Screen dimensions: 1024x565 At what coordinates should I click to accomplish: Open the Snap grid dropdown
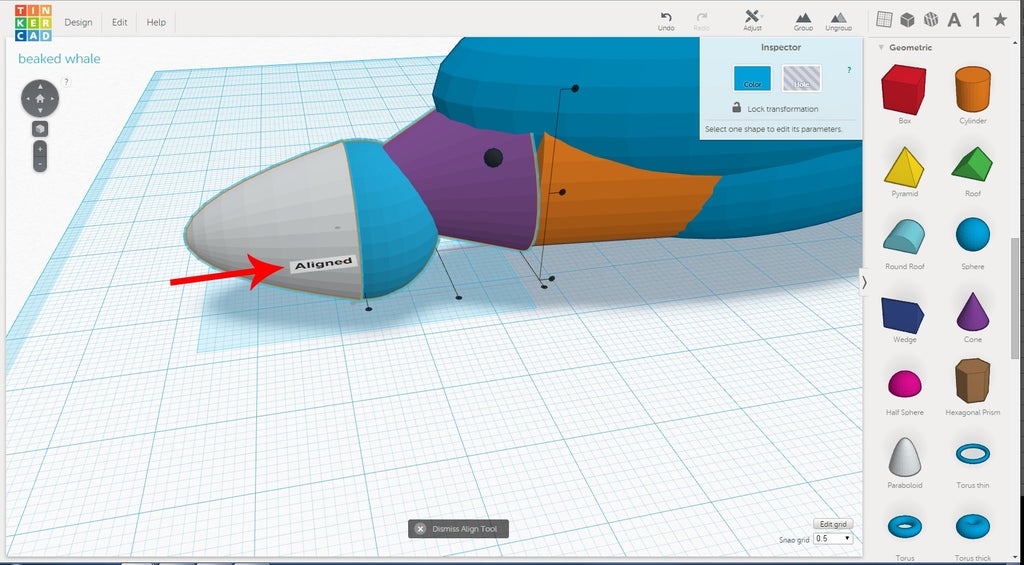[833, 539]
